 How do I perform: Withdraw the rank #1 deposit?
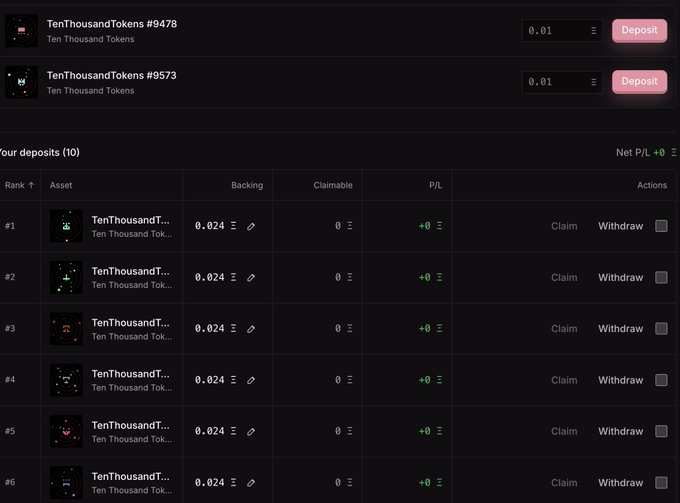[x=621, y=226]
